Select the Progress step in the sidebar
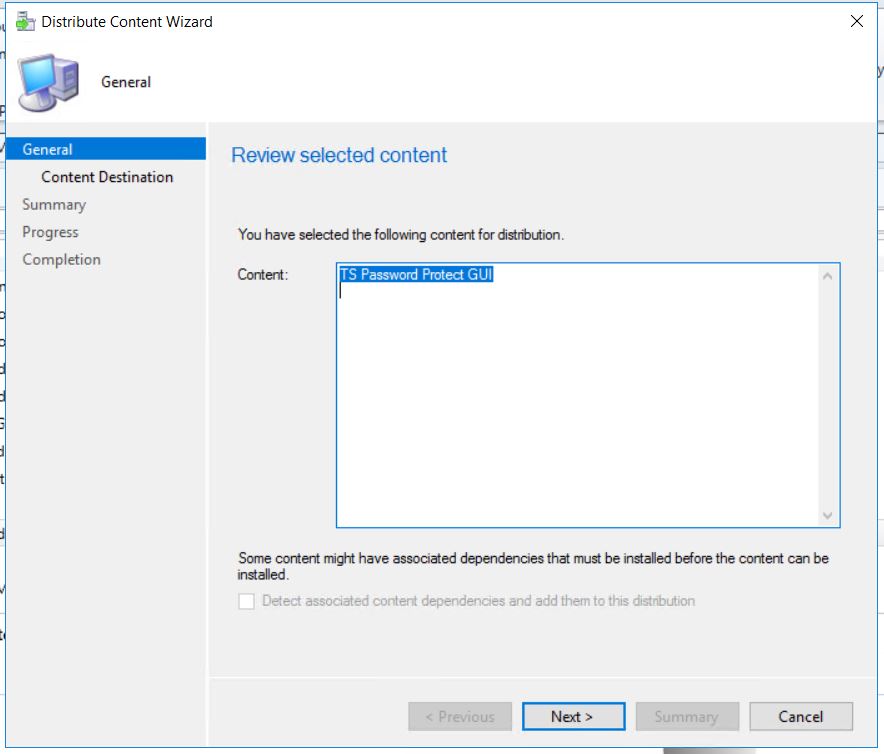 [50, 231]
